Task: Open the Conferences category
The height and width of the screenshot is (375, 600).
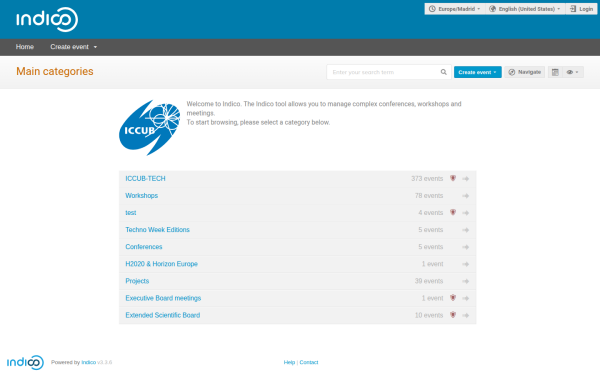Action: click(x=144, y=247)
